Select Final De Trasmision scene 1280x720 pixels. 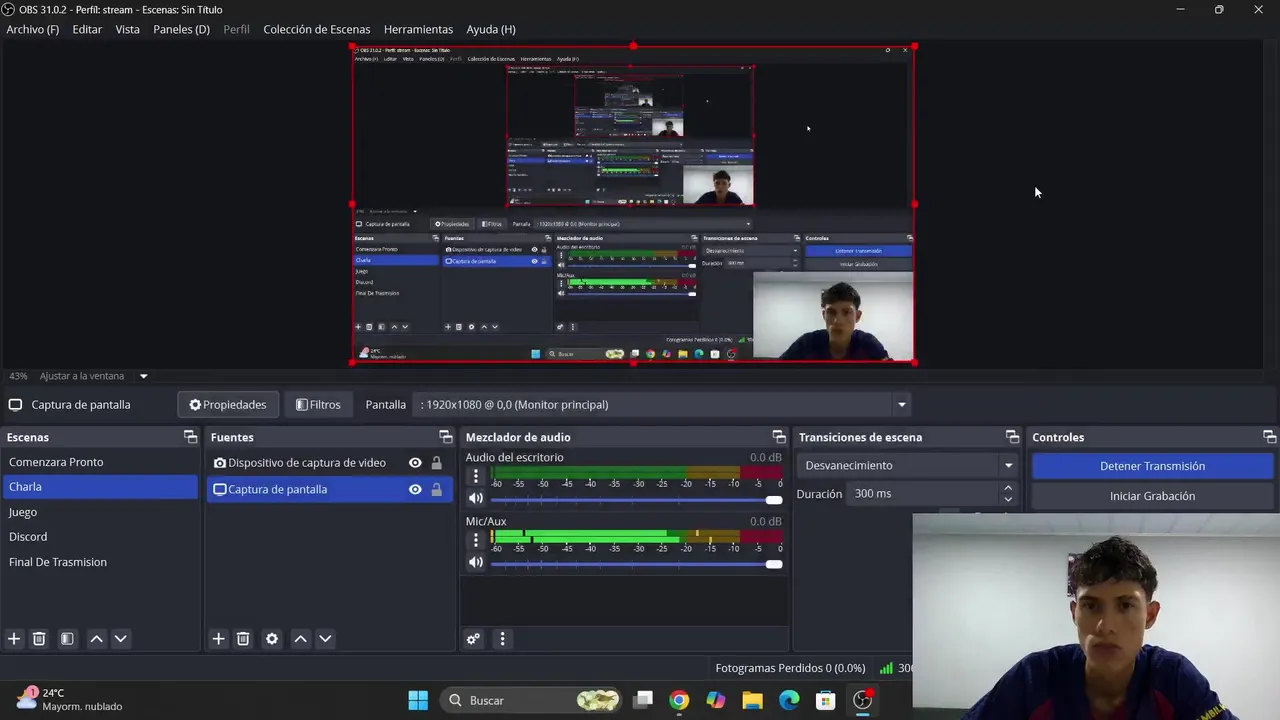(100, 562)
